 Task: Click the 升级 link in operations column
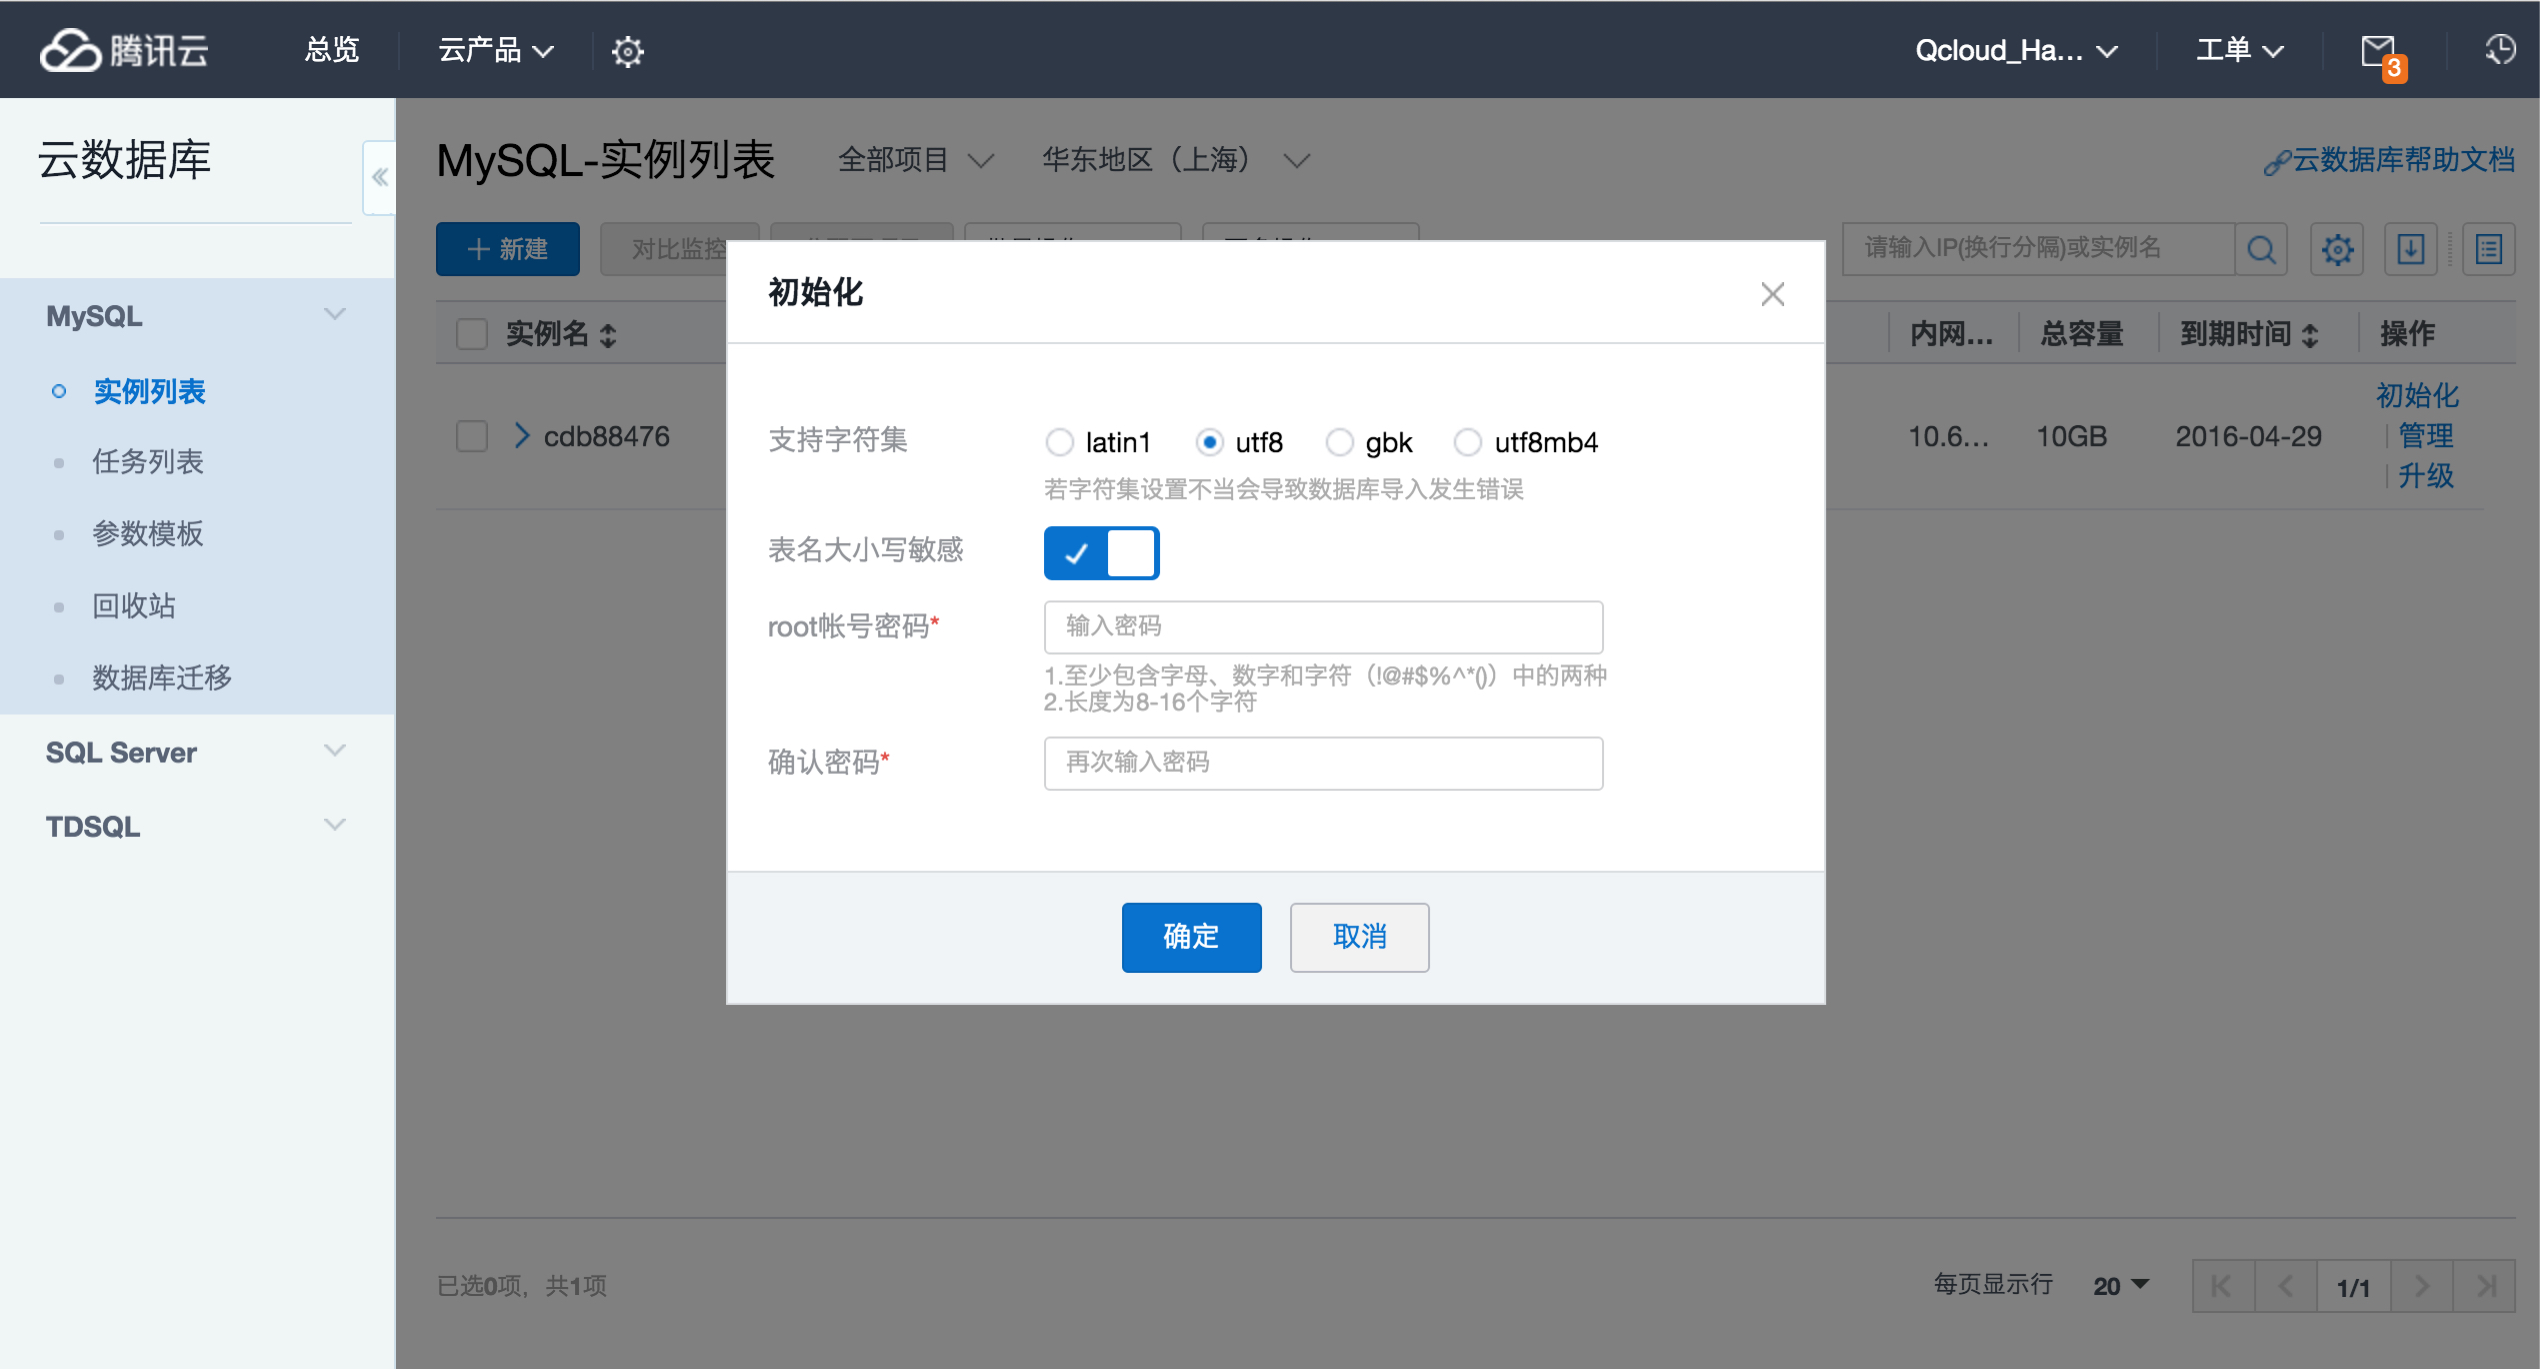(x=2426, y=475)
